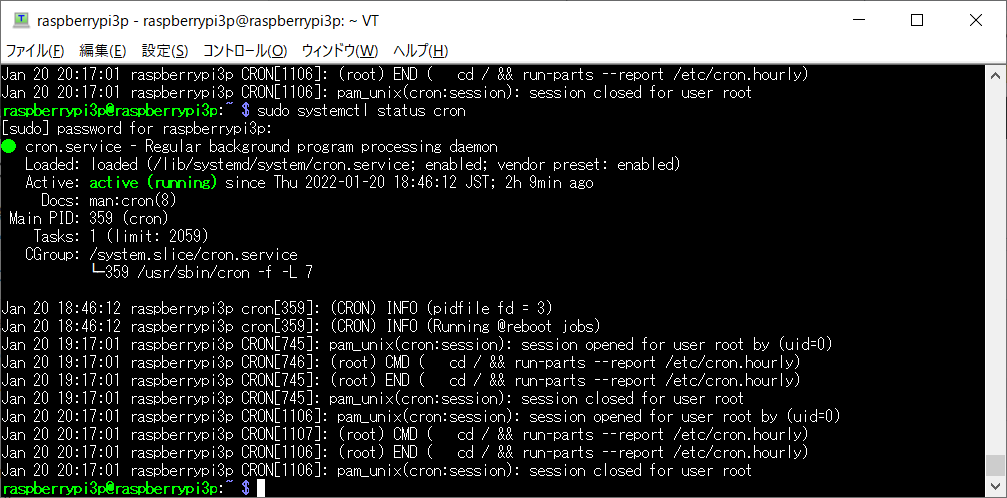This screenshot has width=1007, height=498.
Task: Click the 'sudo systemctl status cron' command text
Action: pos(361,111)
